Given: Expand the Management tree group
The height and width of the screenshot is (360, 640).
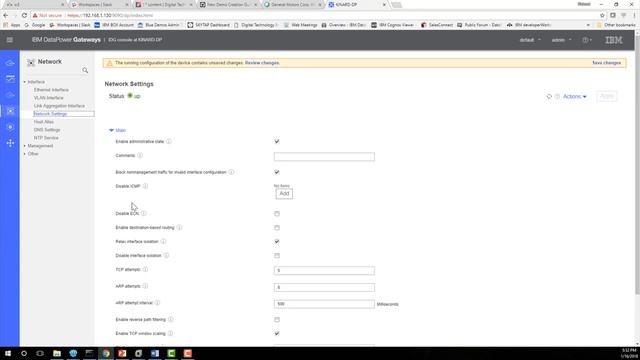Looking at the screenshot, I should tap(24, 146).
